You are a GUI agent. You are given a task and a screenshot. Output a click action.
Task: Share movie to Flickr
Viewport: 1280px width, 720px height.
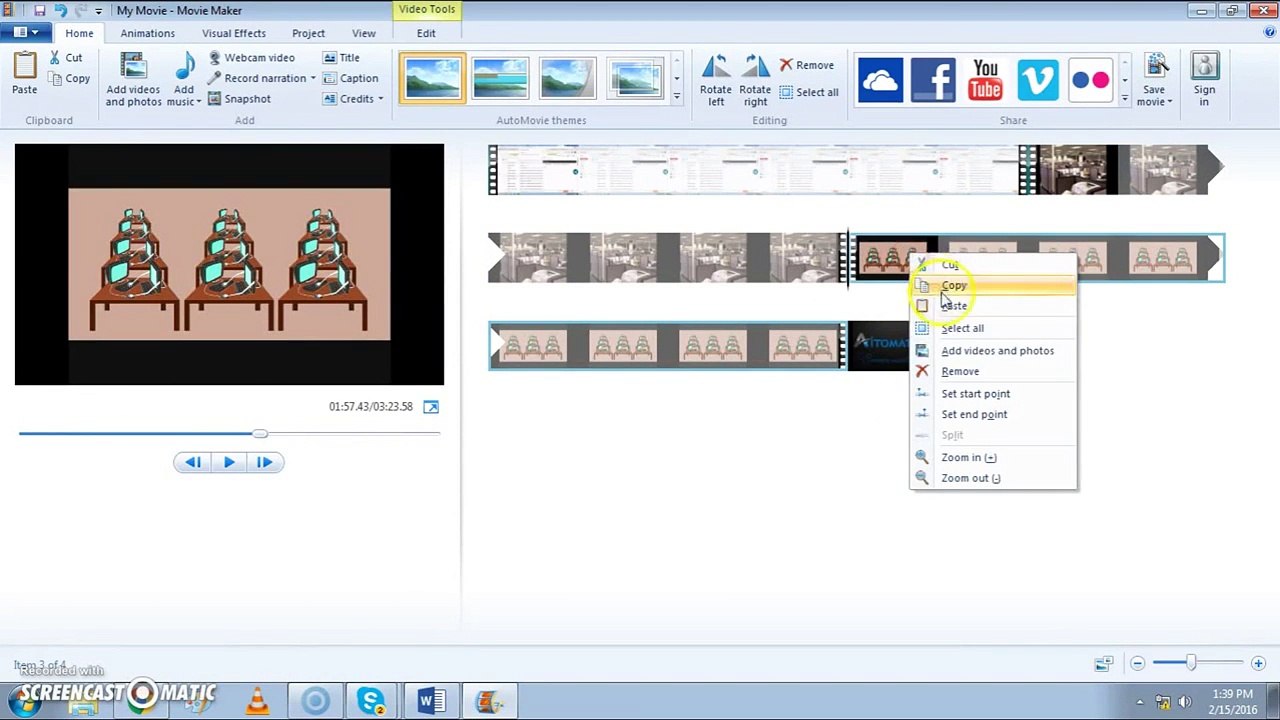[x=1090, y=80]
